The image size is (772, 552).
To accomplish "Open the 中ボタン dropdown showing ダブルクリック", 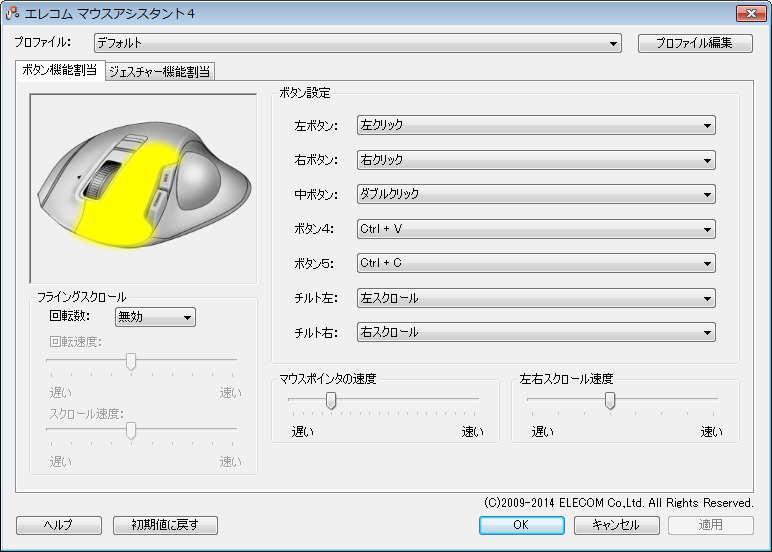I will [536, 194].
